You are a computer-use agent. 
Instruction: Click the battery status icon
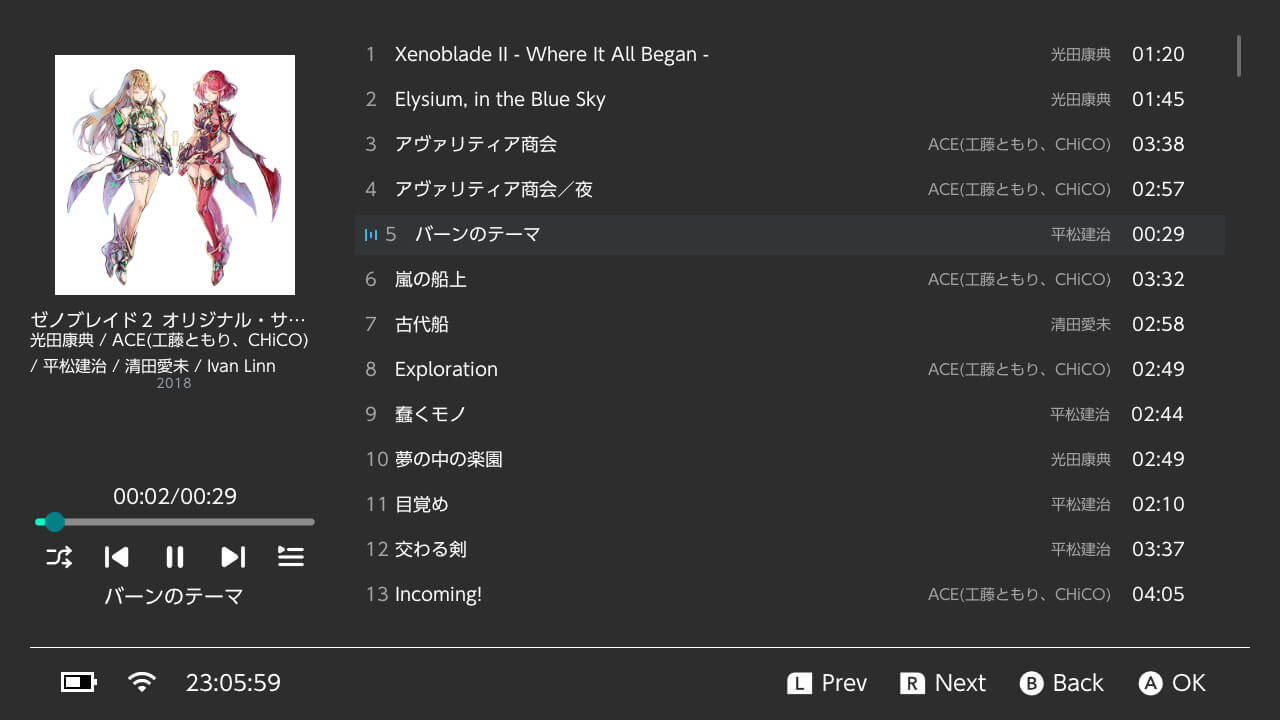[77, 682]
